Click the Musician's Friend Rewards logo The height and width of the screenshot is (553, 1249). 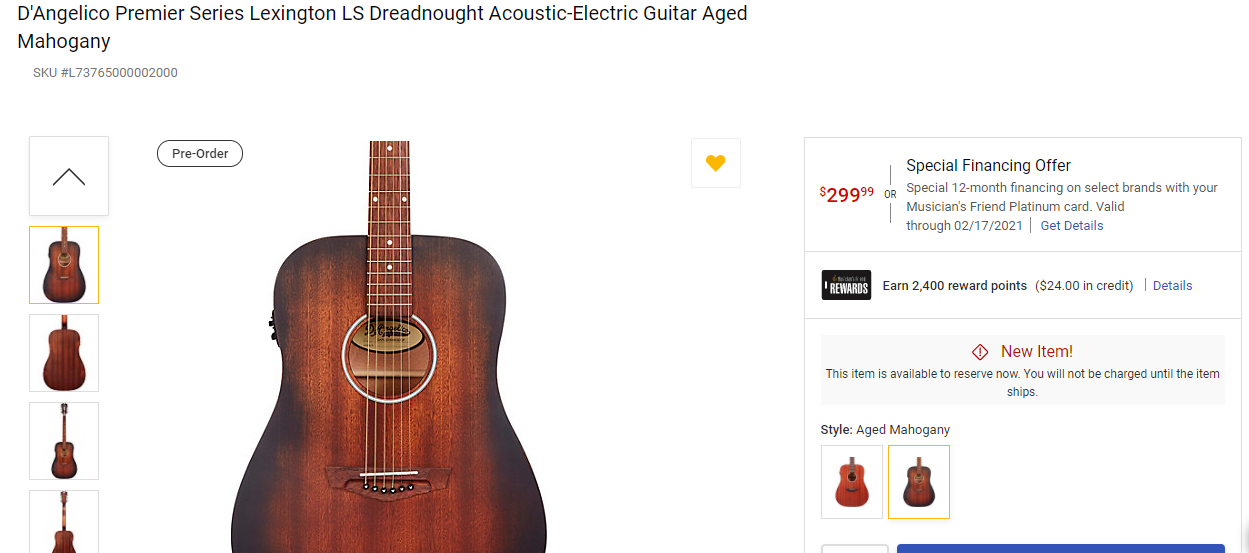(846, 285)
